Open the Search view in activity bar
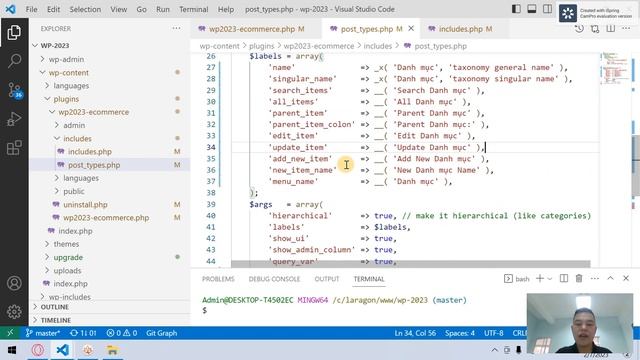The image size is (640, 360). (x=14, y=61)
